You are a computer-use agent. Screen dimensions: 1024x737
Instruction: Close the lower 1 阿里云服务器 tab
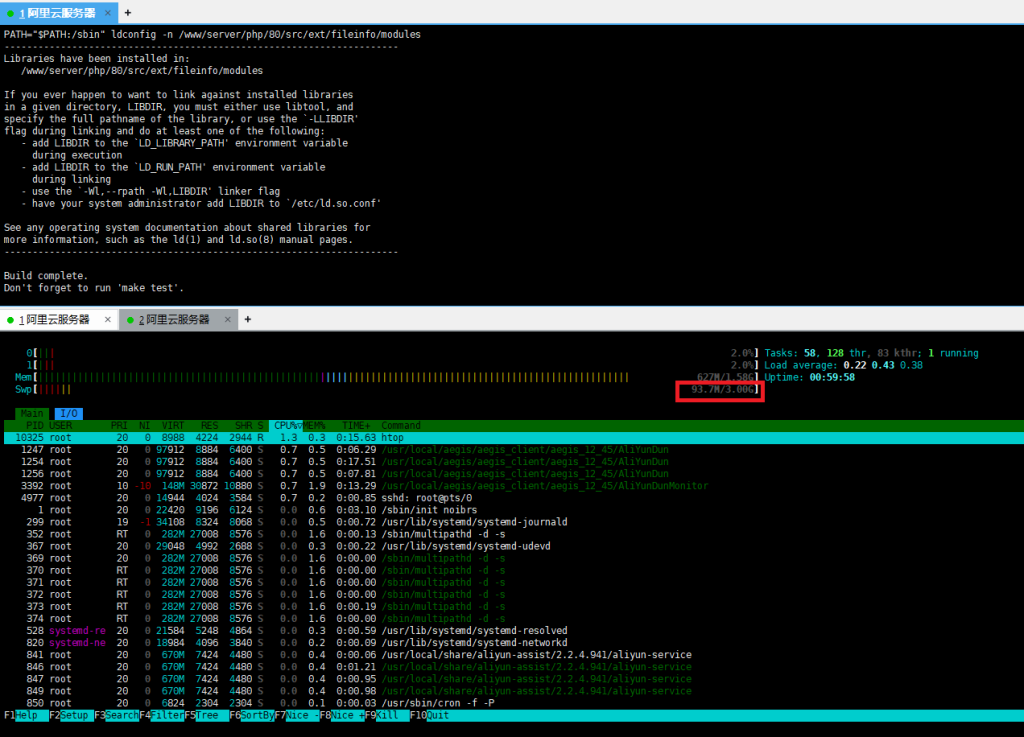click(108, 319)
